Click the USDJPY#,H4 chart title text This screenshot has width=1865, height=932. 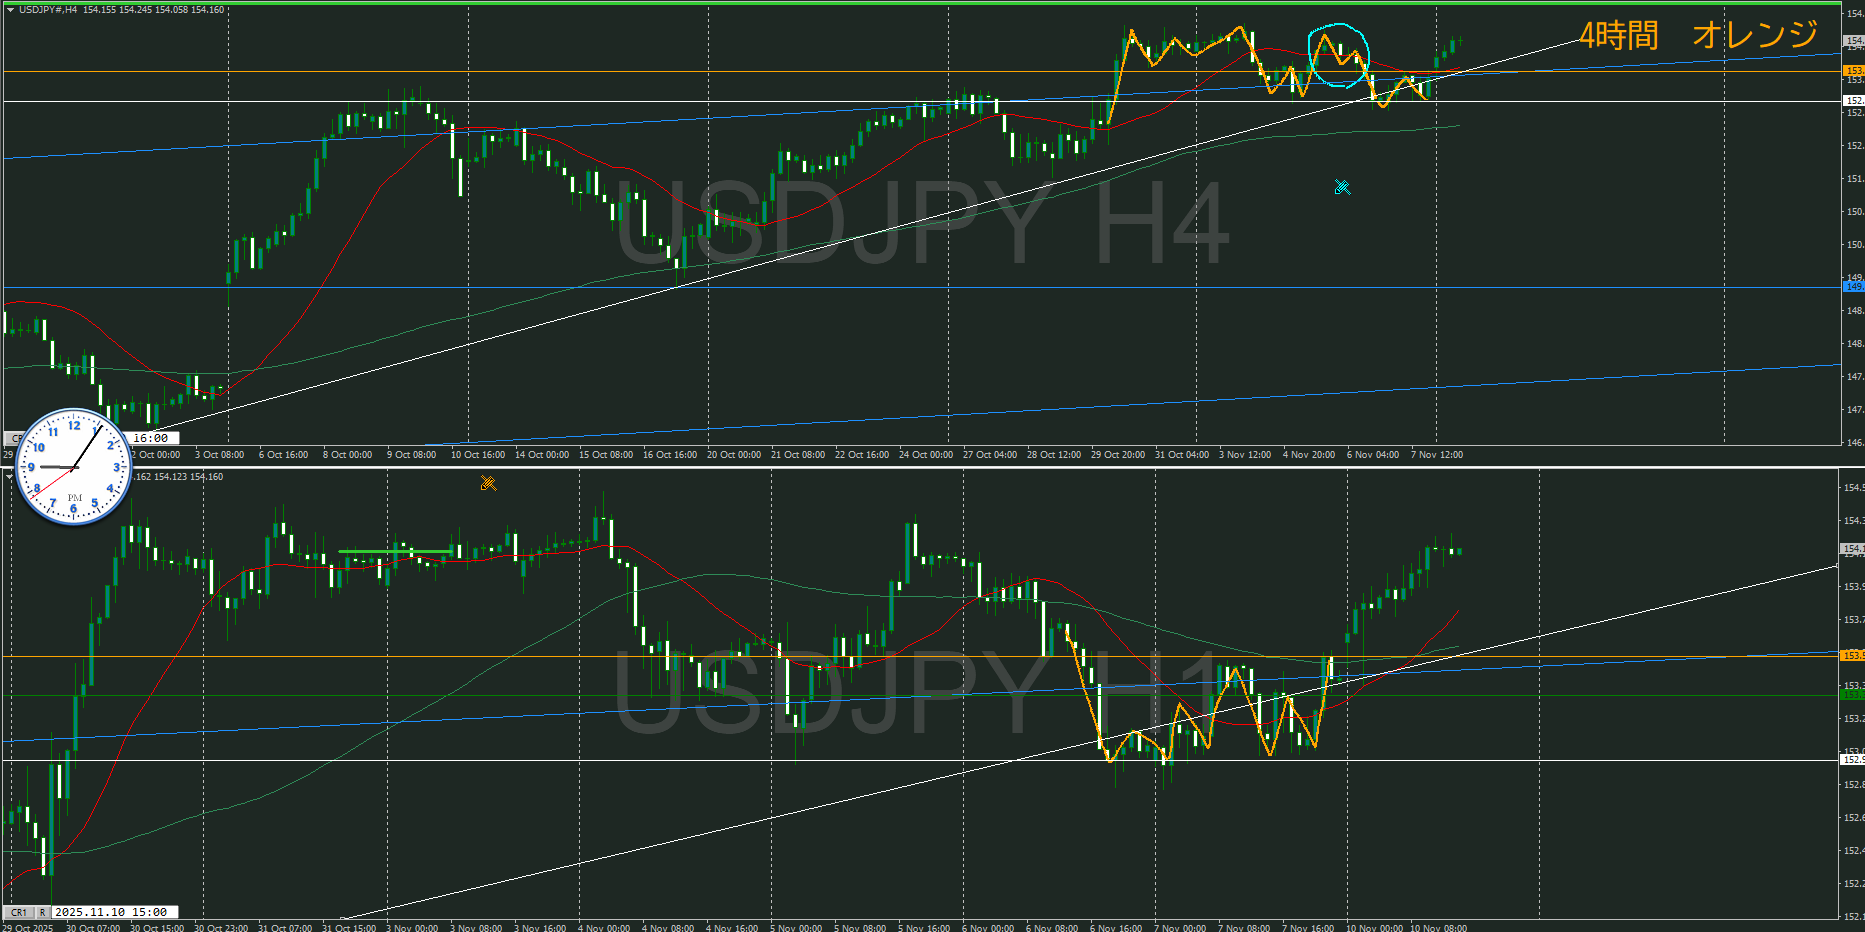pyautogui.click(x=47, y=10)
